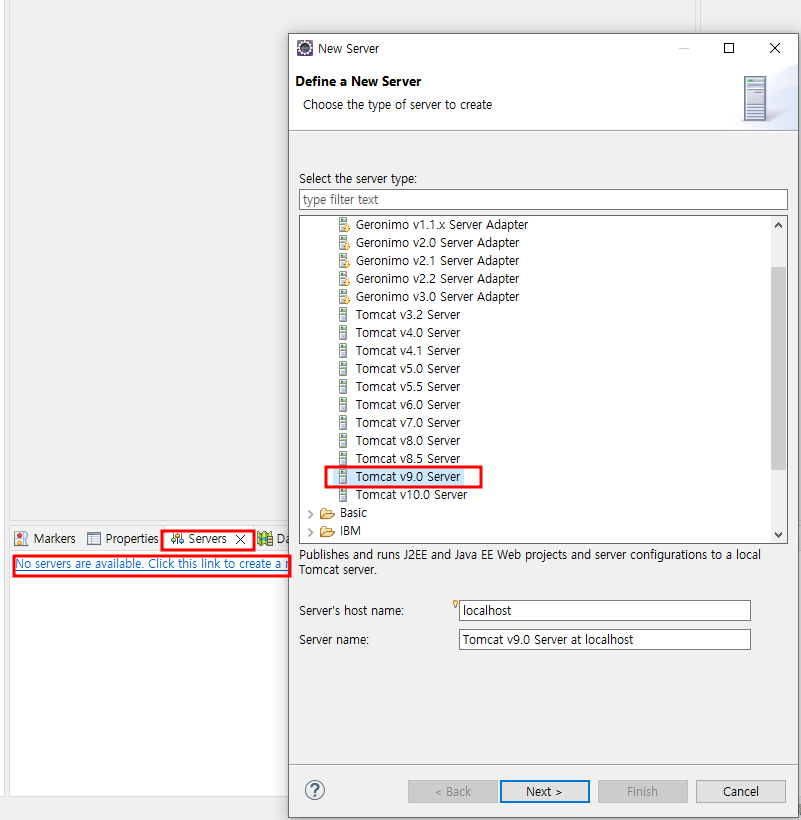Focus the type filter text field
The image size is (801, 820).
(x=543, y=199)
